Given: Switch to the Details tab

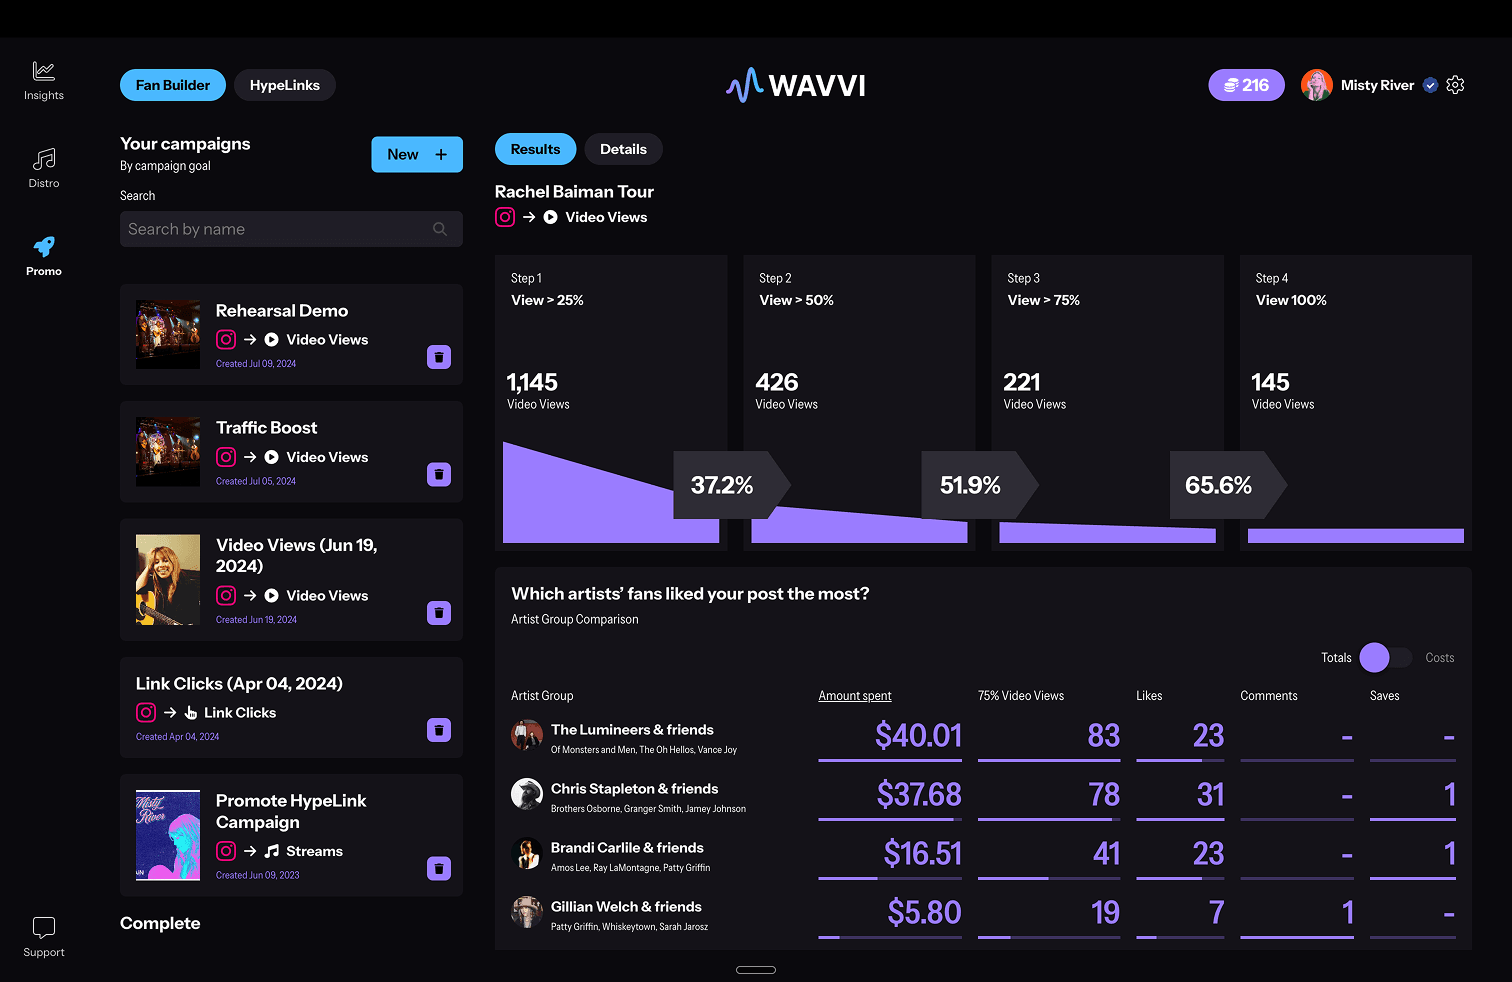Looking at the screenshot, I should tap(623, 149).
